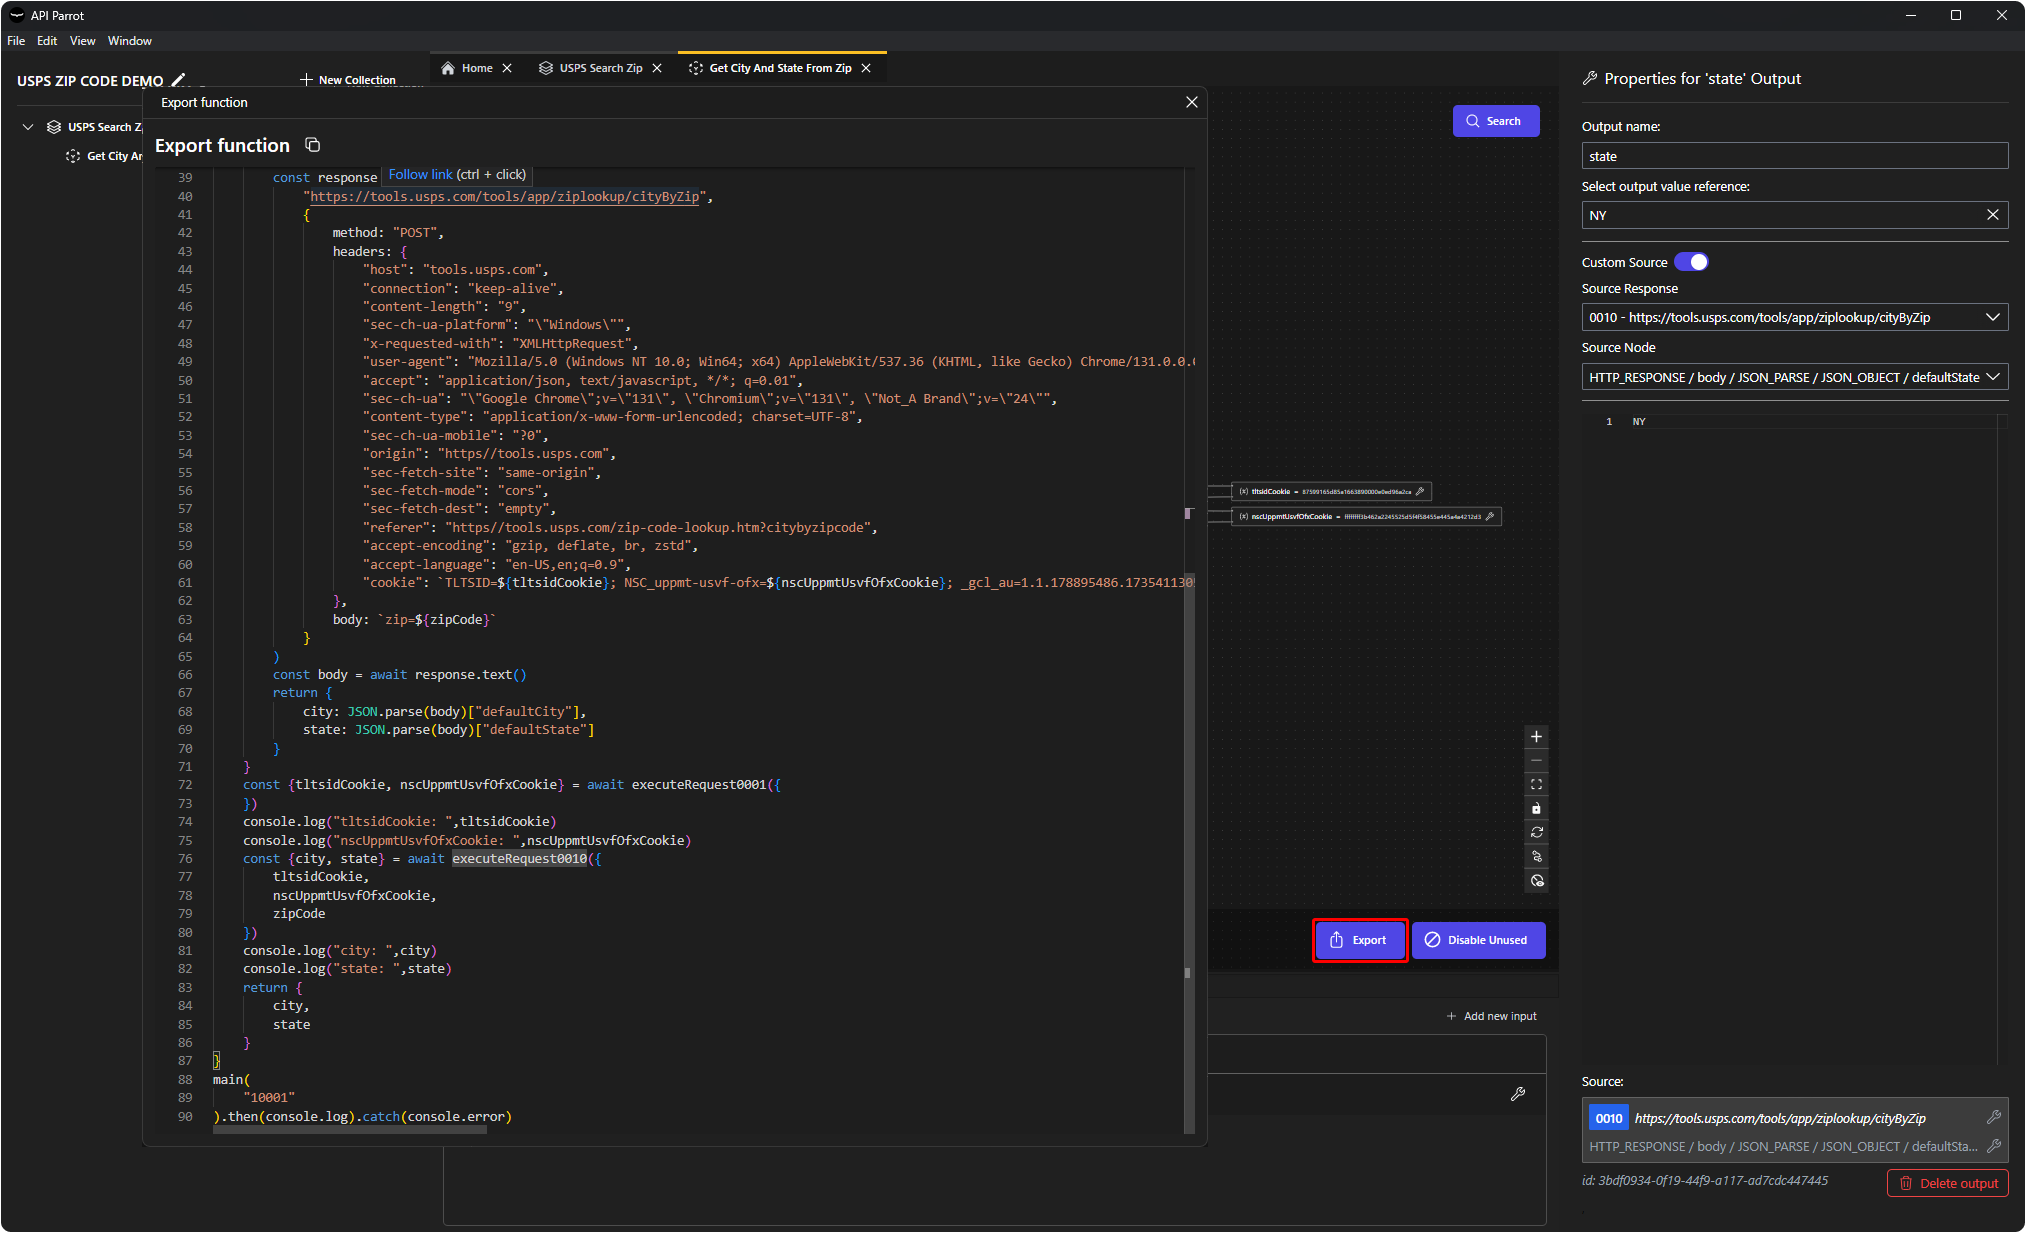Click the Select output value reference field
This screenshot has width=2026, height=1233.
click(x=1794, y=215)
